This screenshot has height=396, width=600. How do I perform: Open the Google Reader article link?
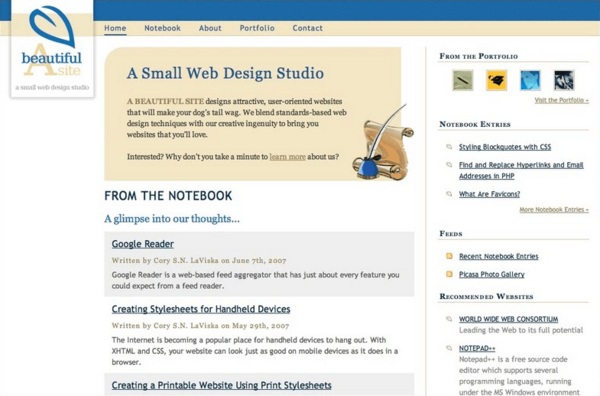click(143, 244)
